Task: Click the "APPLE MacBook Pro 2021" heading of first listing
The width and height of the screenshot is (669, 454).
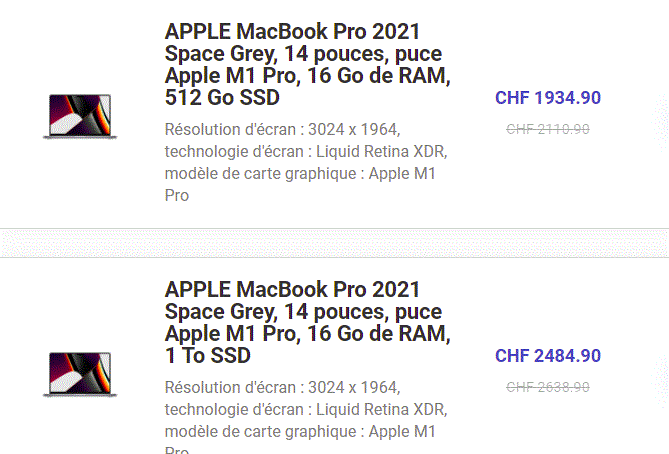Action: [292, 32]
